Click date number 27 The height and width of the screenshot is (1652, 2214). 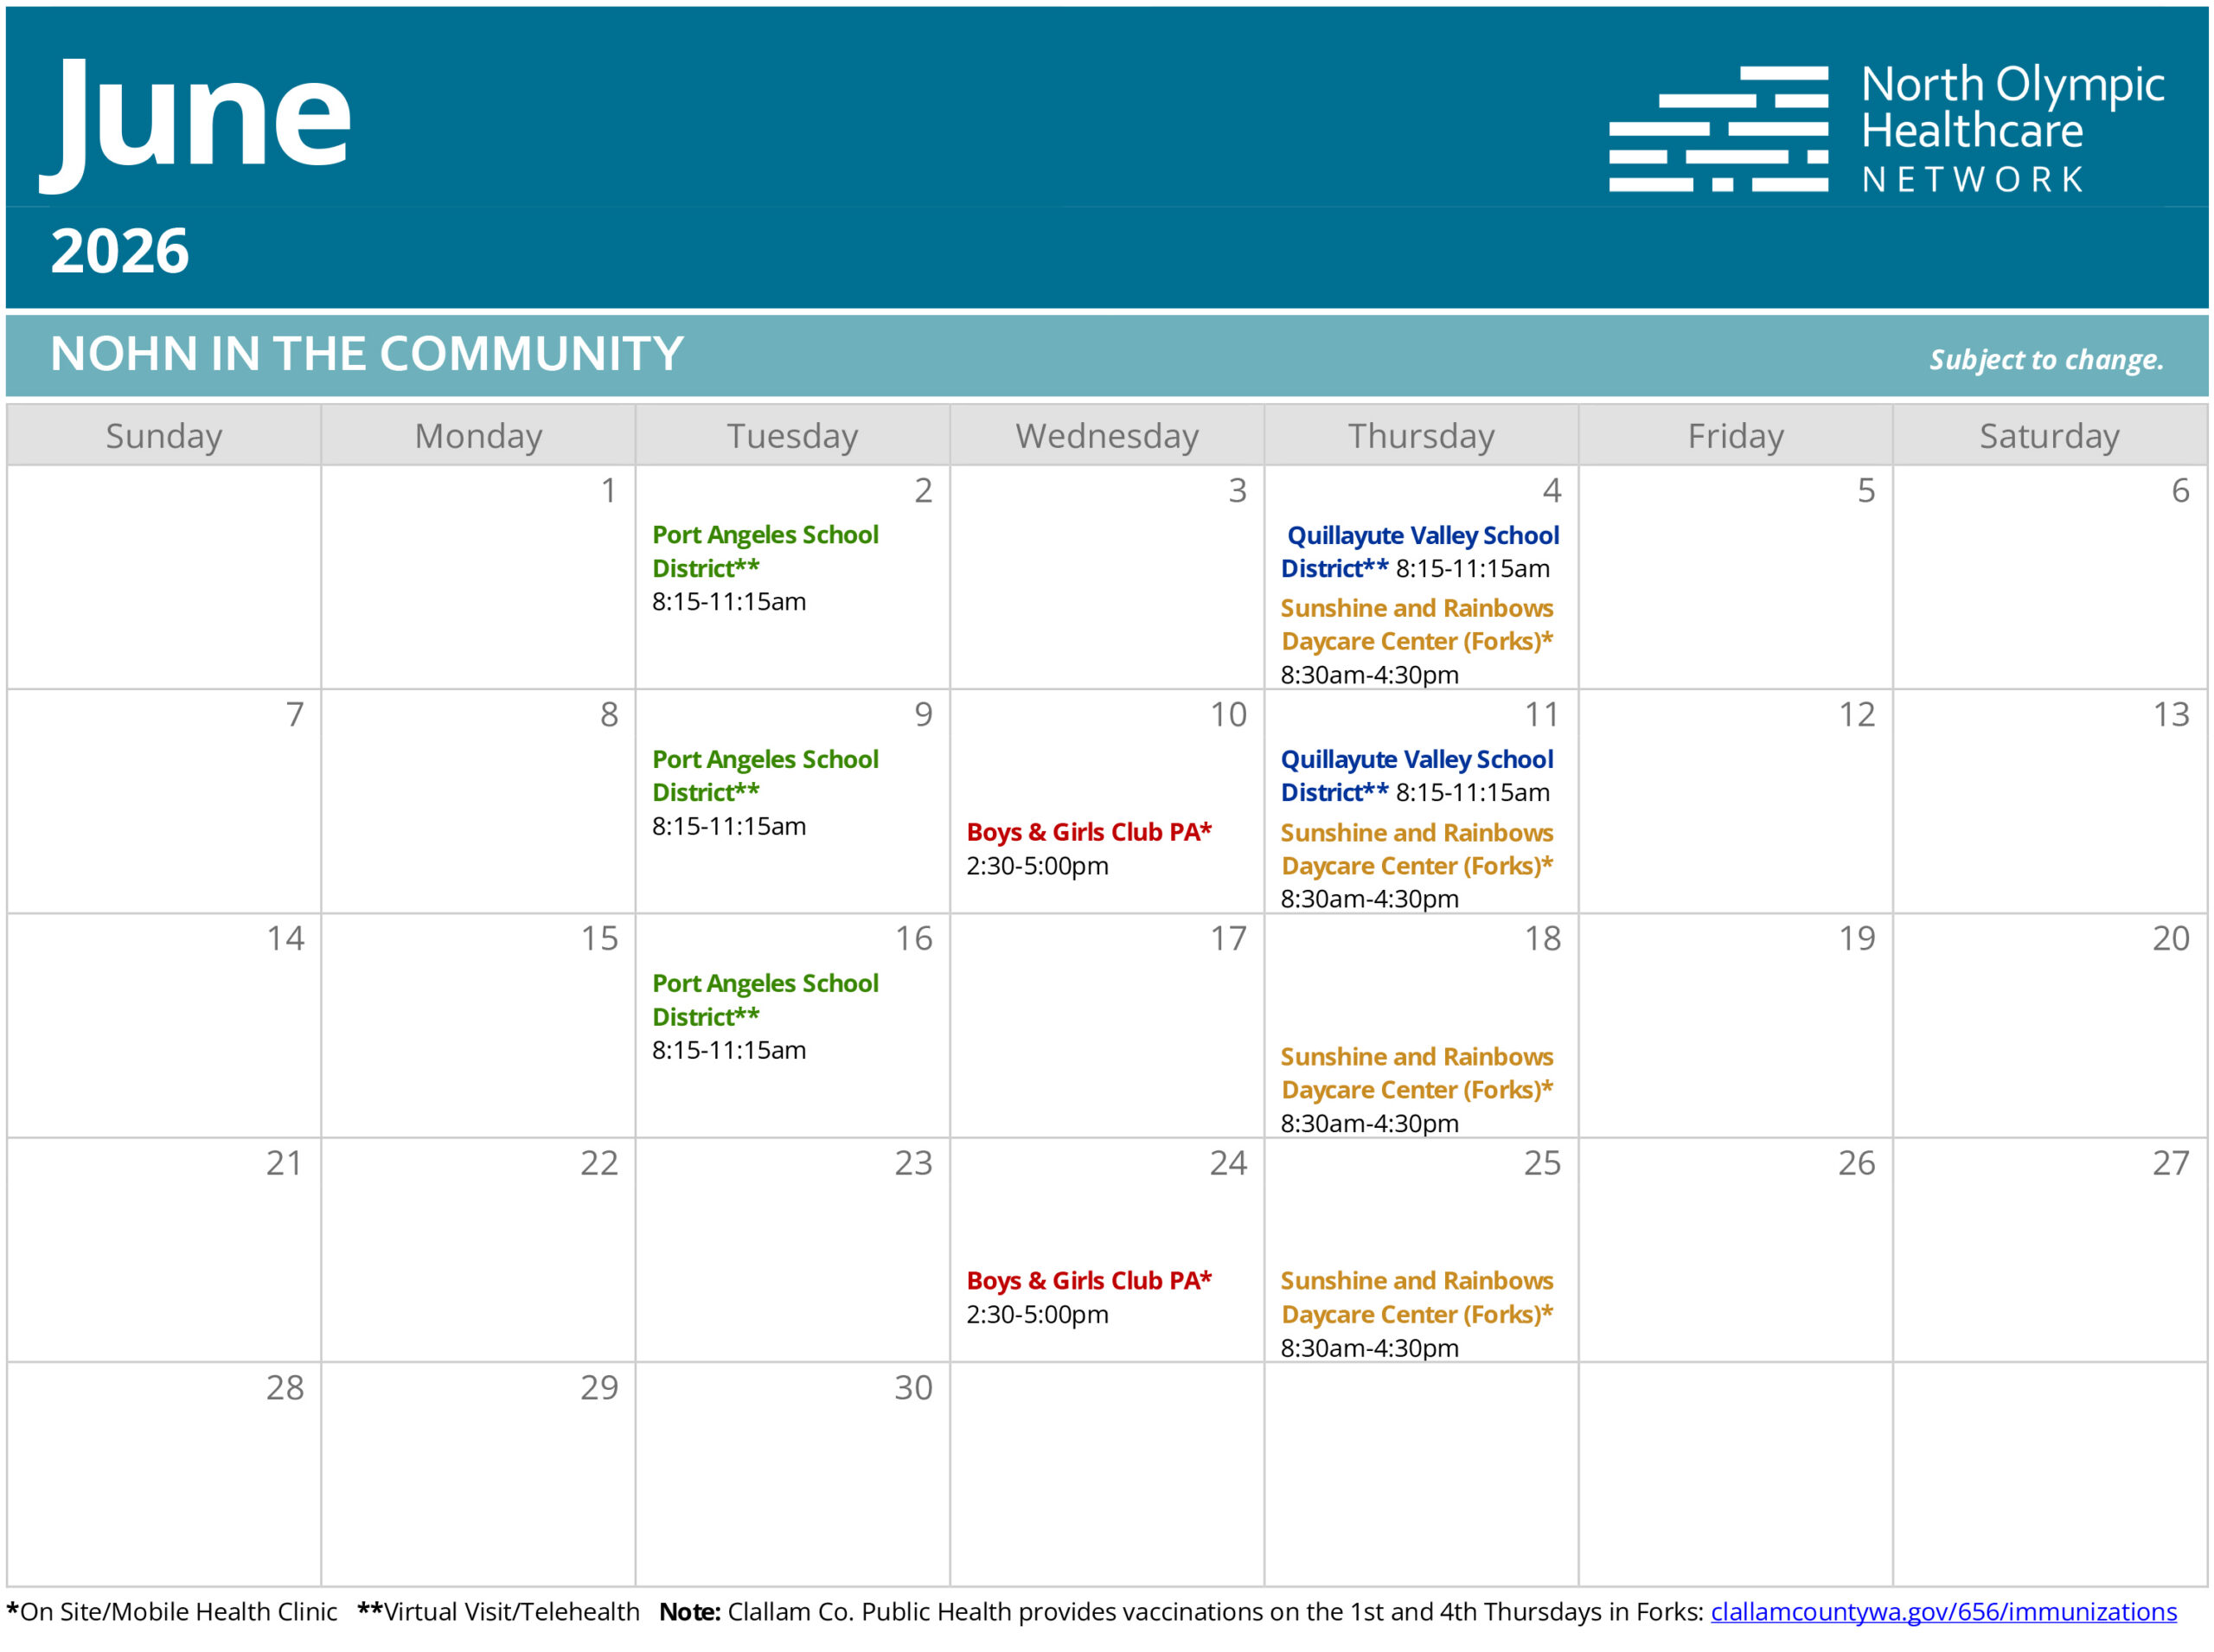click(x=2171, y=1162)
